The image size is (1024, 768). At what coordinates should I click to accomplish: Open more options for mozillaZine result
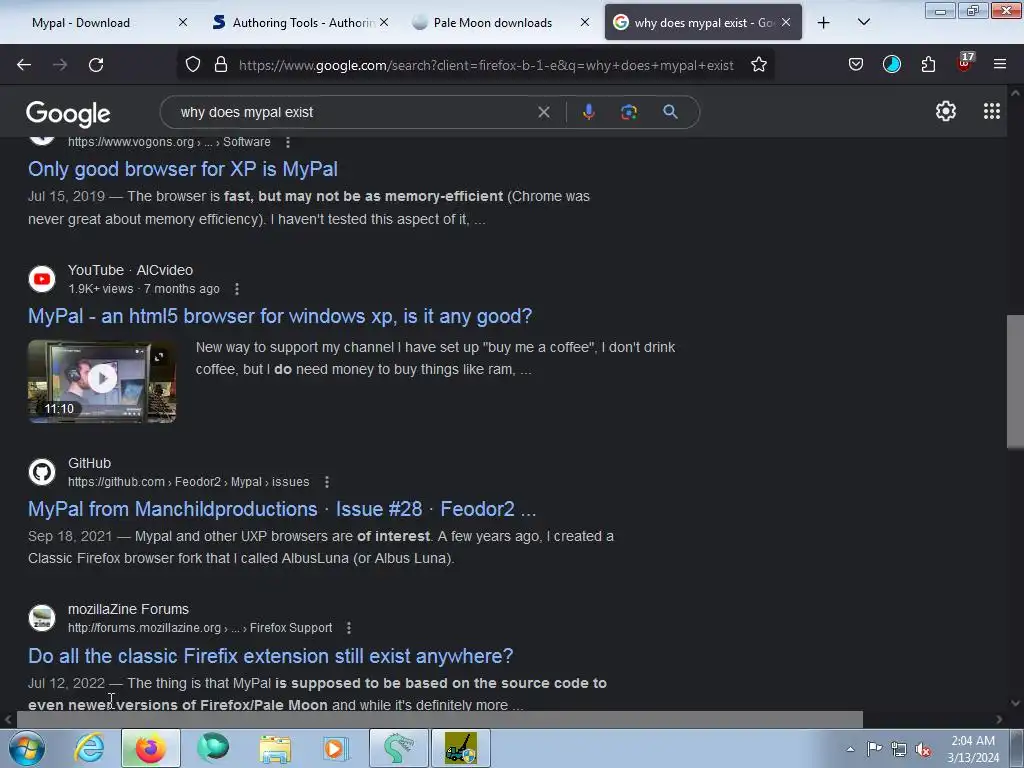pyautogui.click(x=349, y=628)
